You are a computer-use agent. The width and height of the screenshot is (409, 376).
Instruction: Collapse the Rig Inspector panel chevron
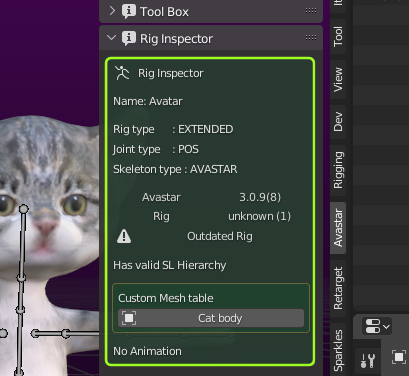pos(112,38)
